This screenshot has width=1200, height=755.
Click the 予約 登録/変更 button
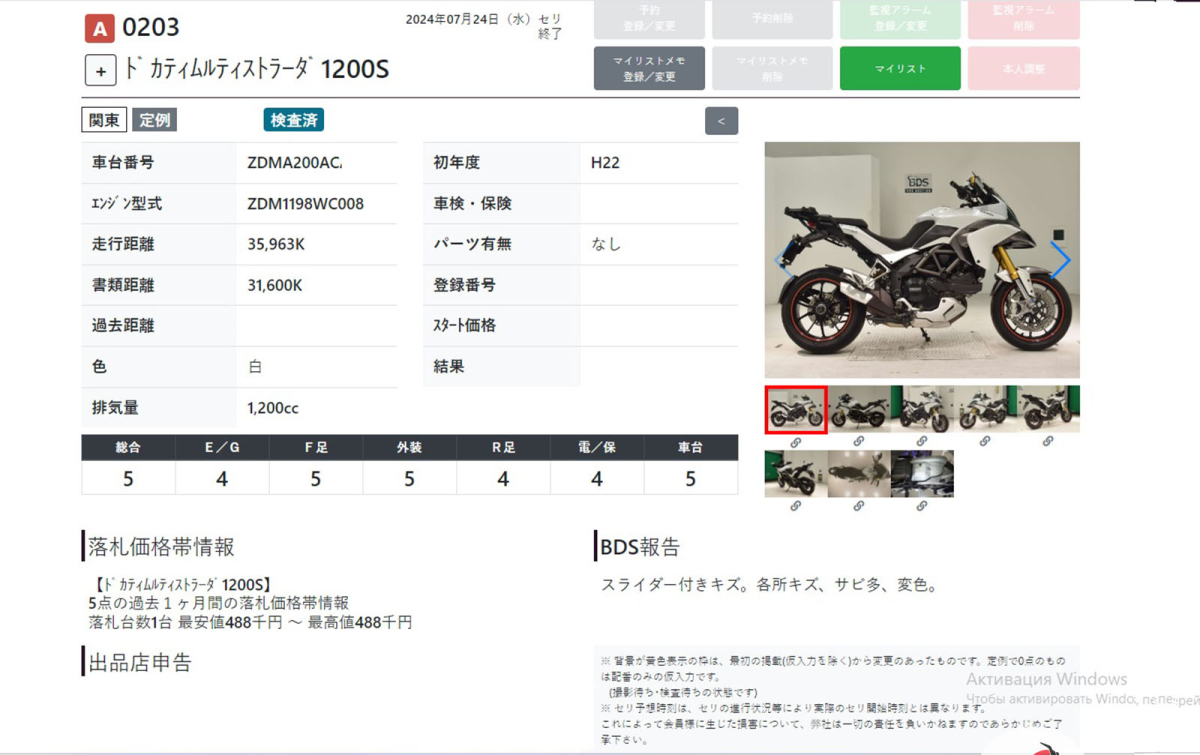tap(649, 18)
